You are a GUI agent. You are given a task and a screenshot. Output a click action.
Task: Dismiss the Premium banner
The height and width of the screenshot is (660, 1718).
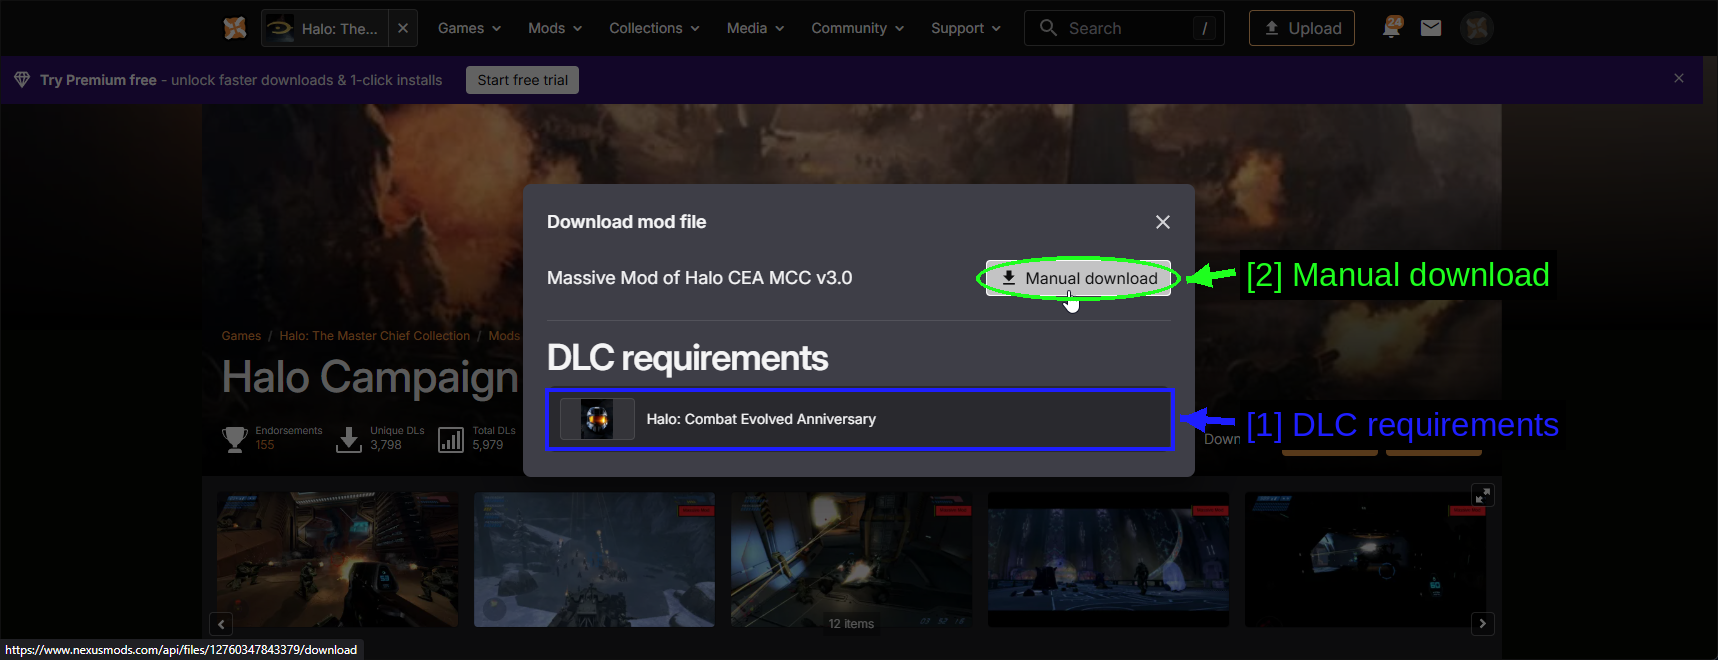[1679, 78]
